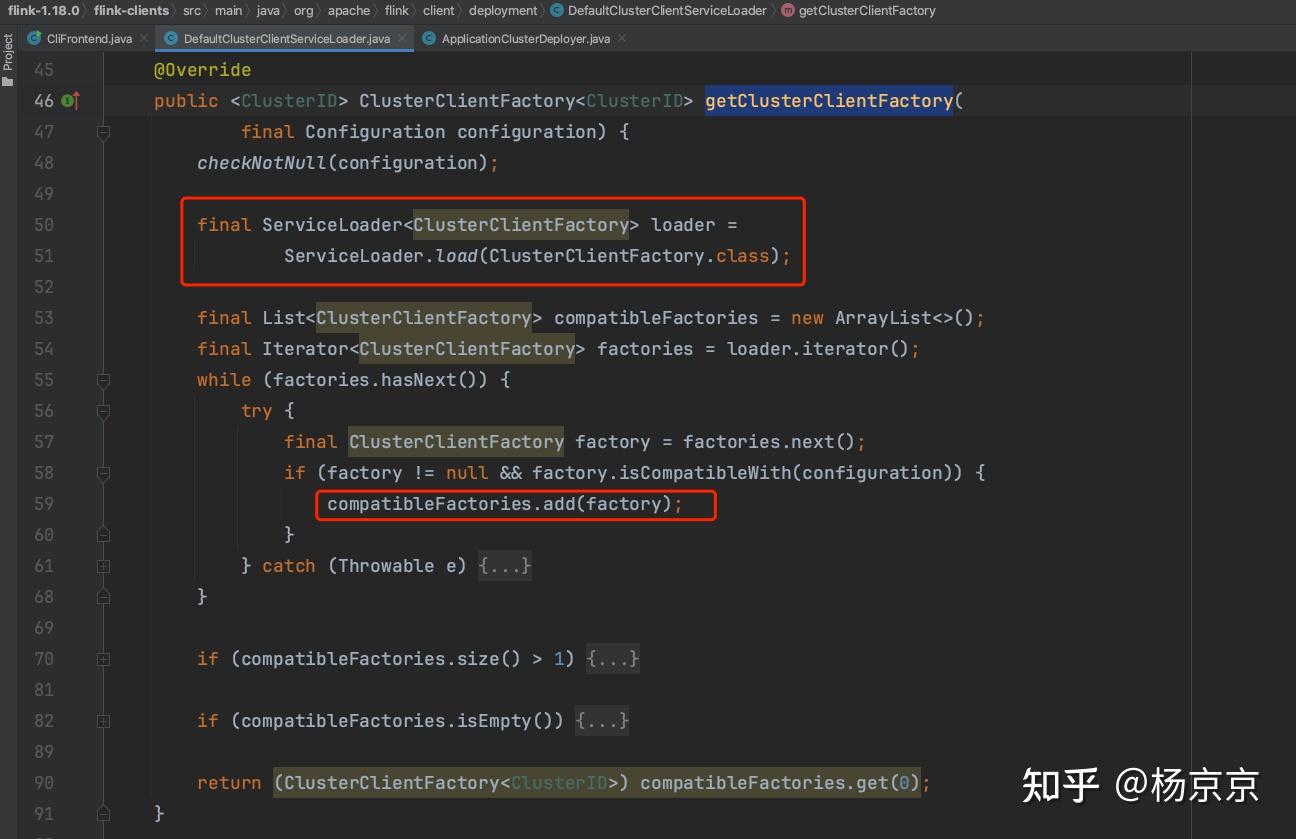
Task: Click the class icon beside DefaultClusterClientServiceLoader breadcrumb
Action: 556,11
